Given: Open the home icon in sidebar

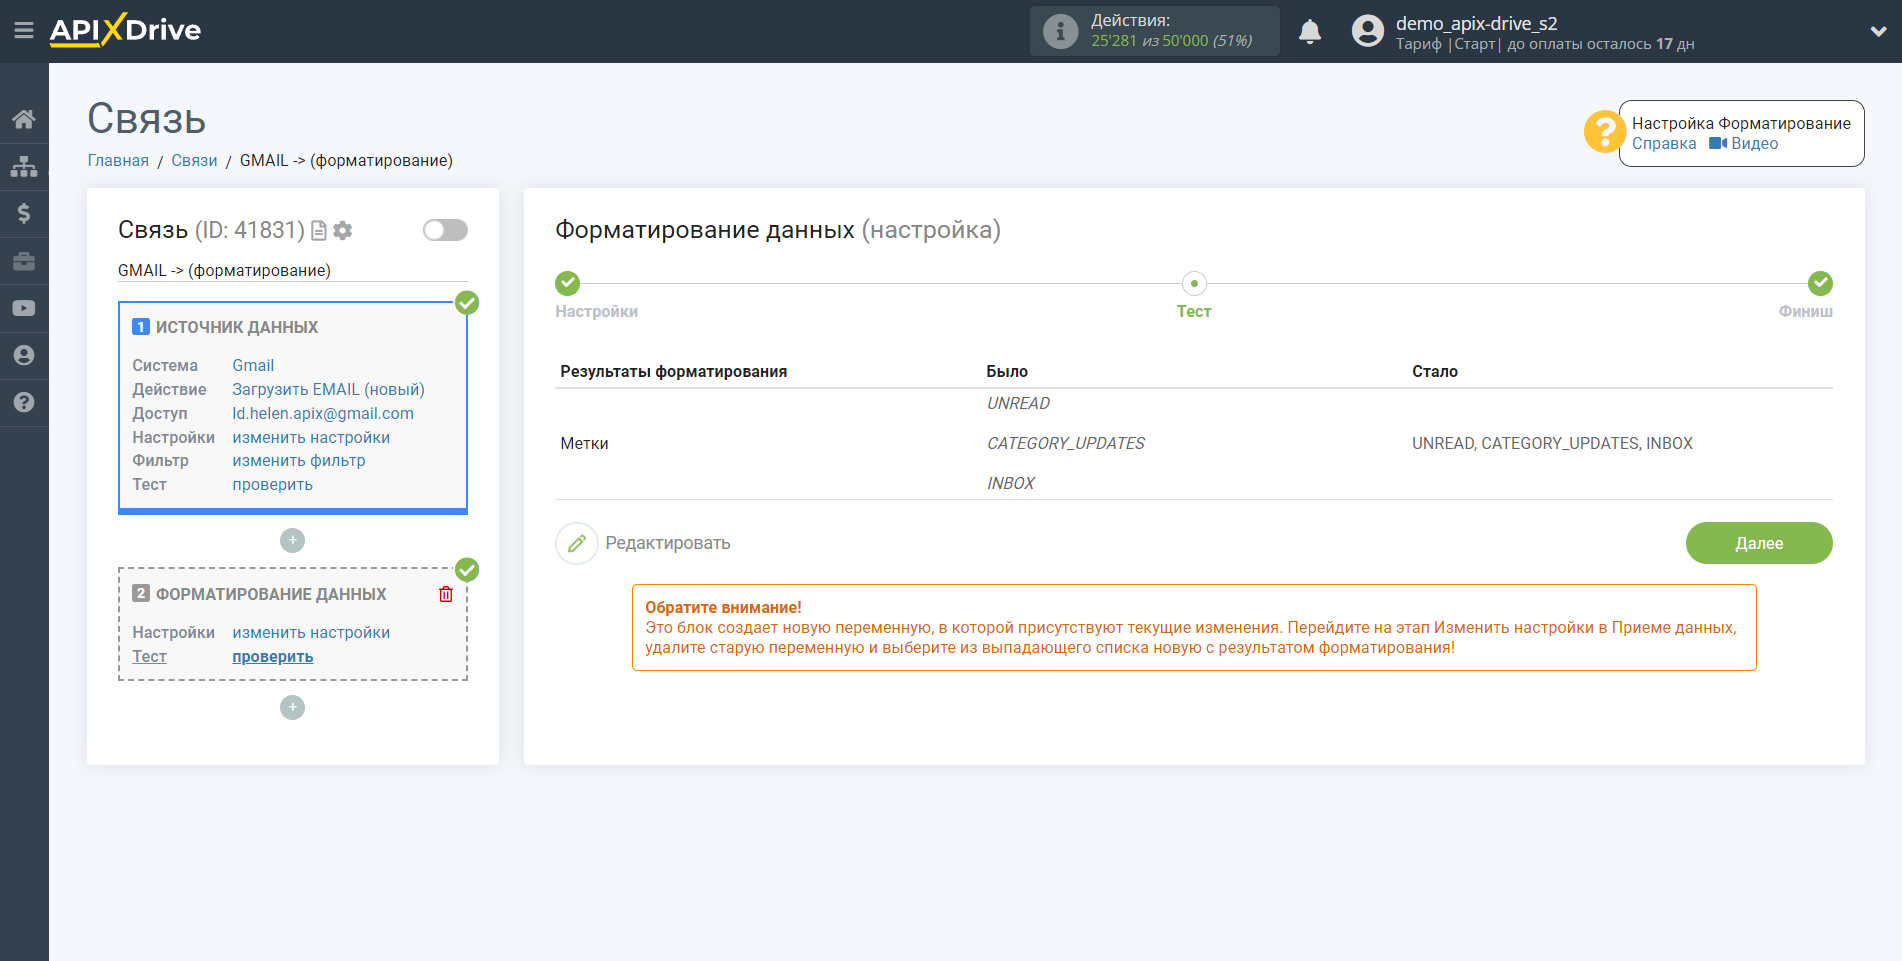Looking at the screenshot, I should [x=24, y=119].
